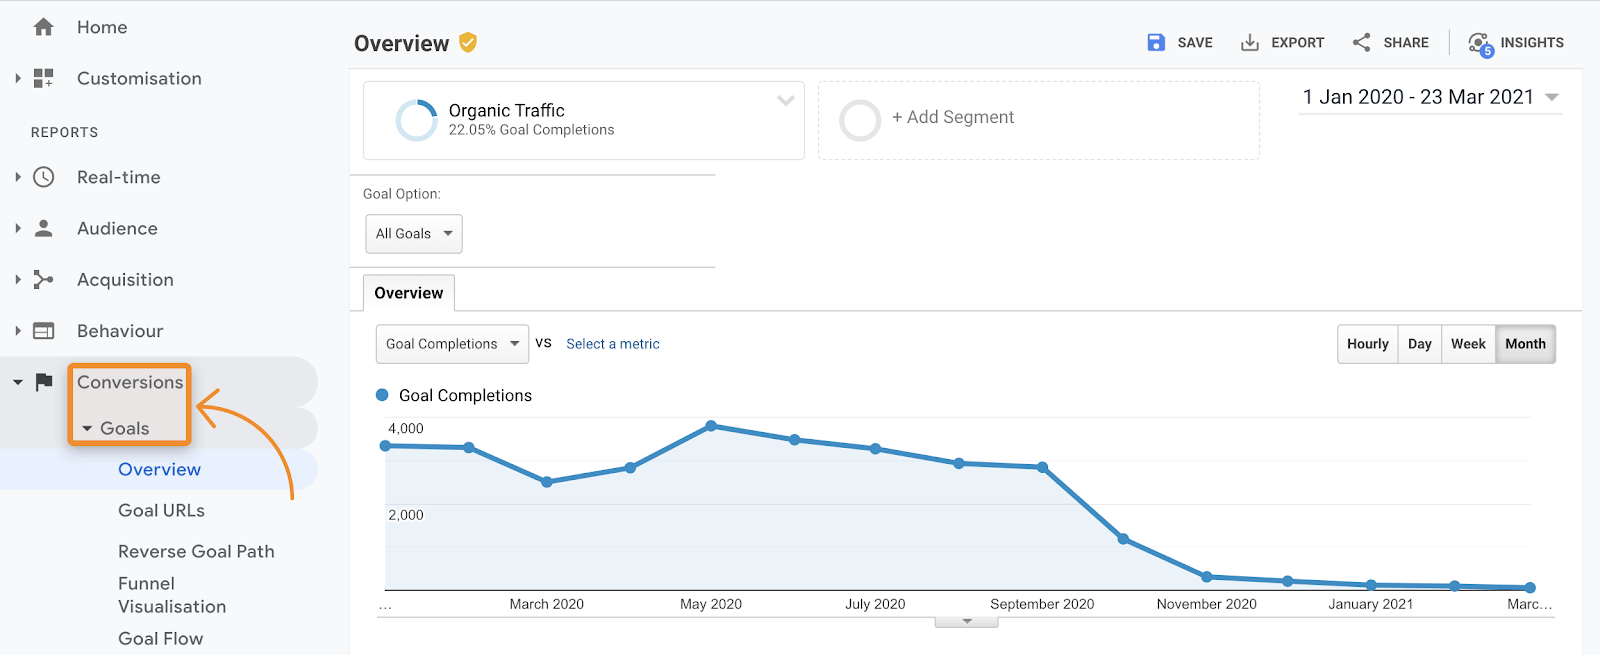
Task: Open Insights panel icon
Action: (1480, 43)
